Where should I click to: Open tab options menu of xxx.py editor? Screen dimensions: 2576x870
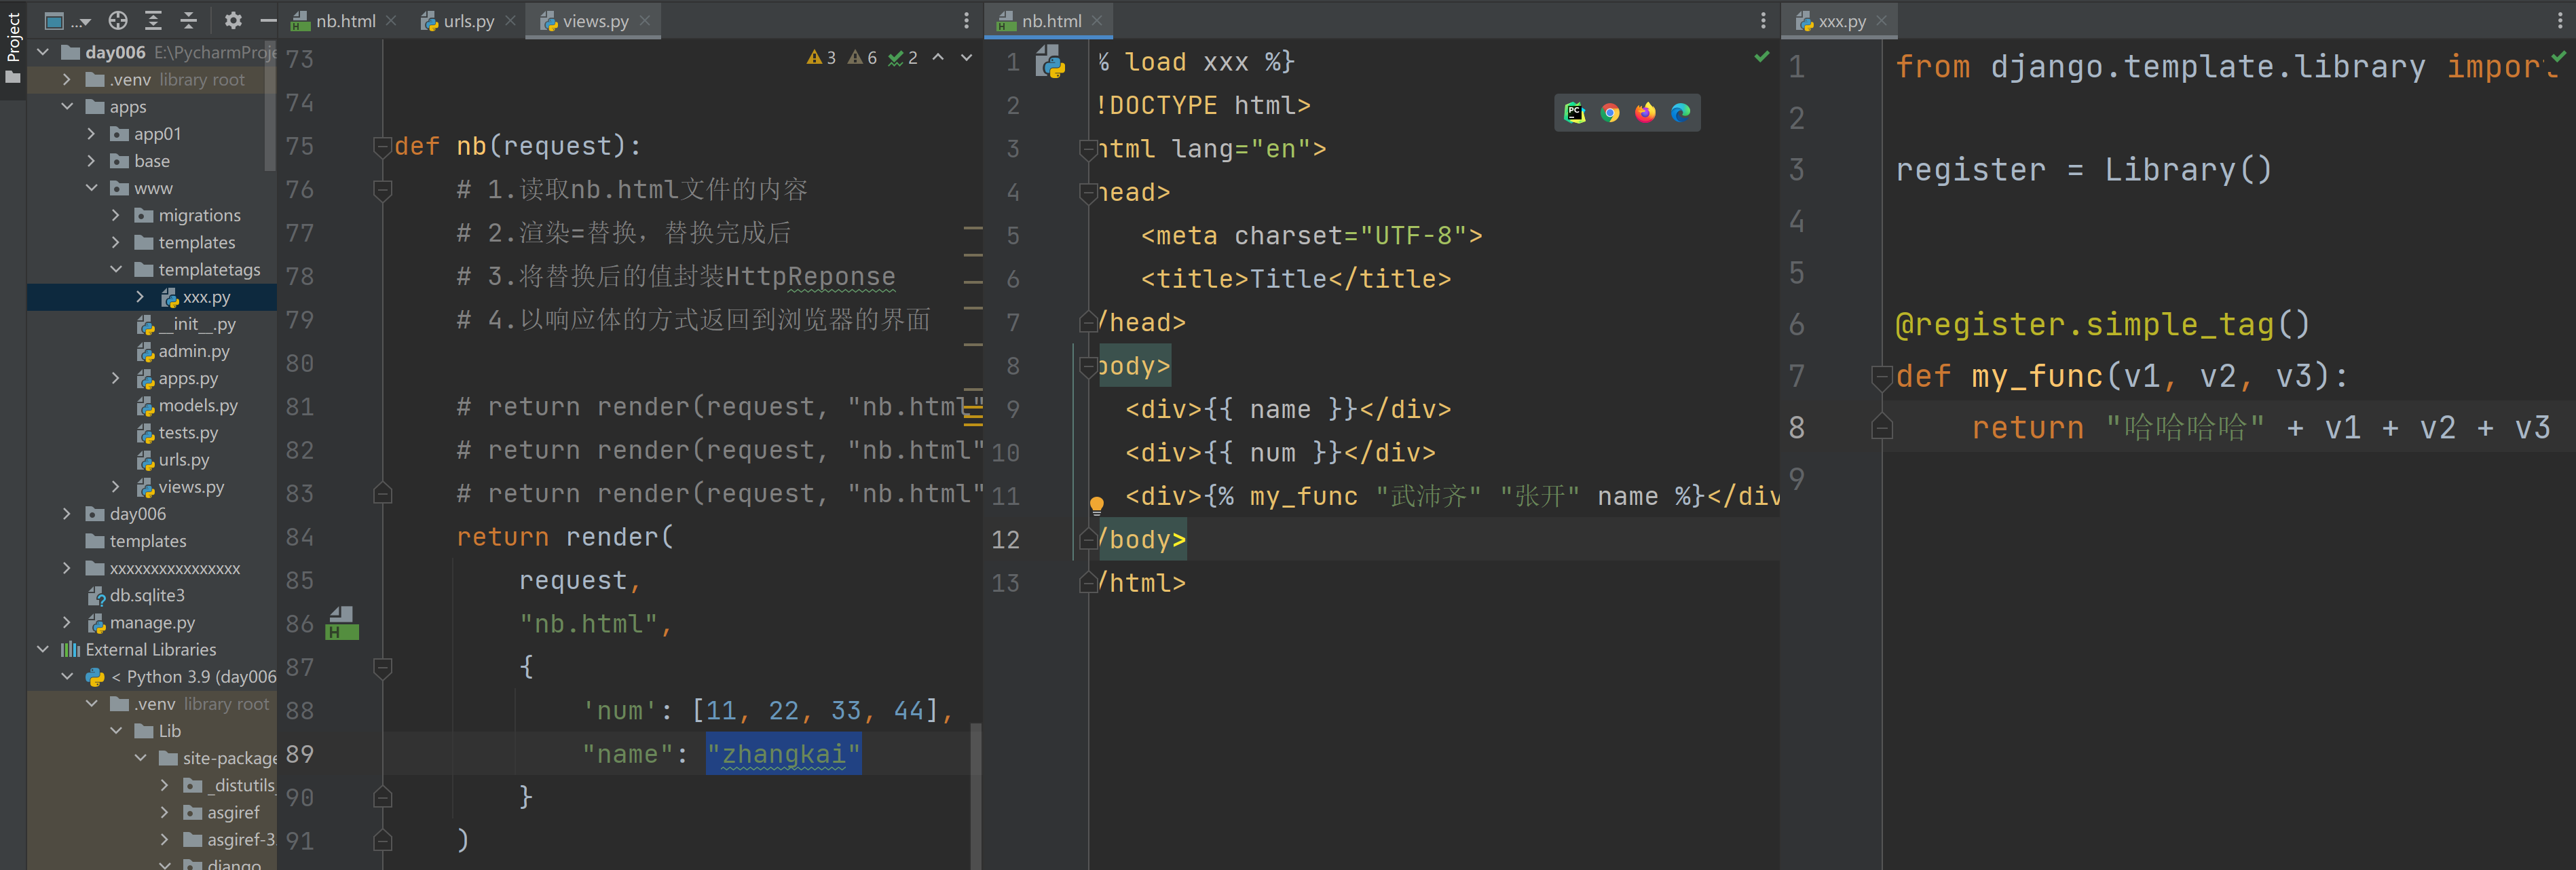tap(2559, 20)
